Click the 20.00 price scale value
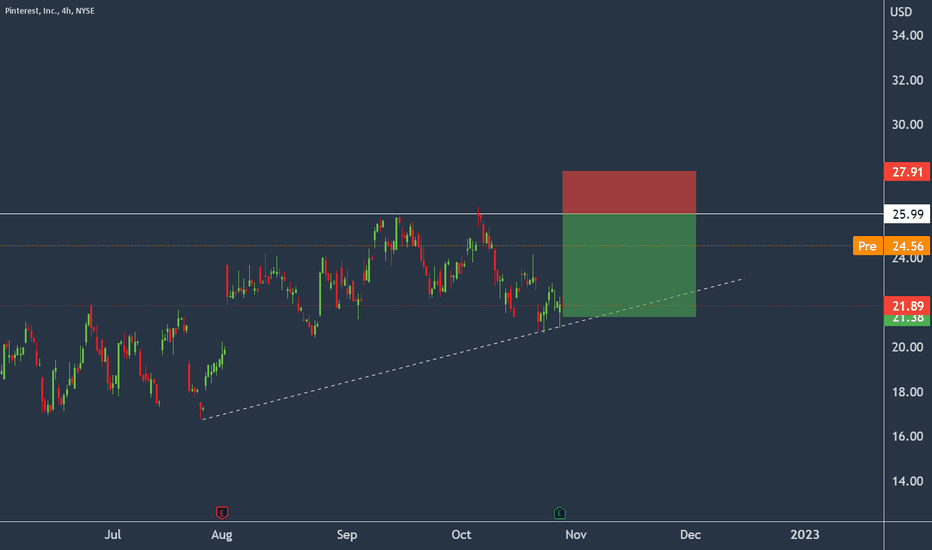Image resolution: width=932 pixels, height=550 pixels. pyautogui.click(x=908, y=347)
